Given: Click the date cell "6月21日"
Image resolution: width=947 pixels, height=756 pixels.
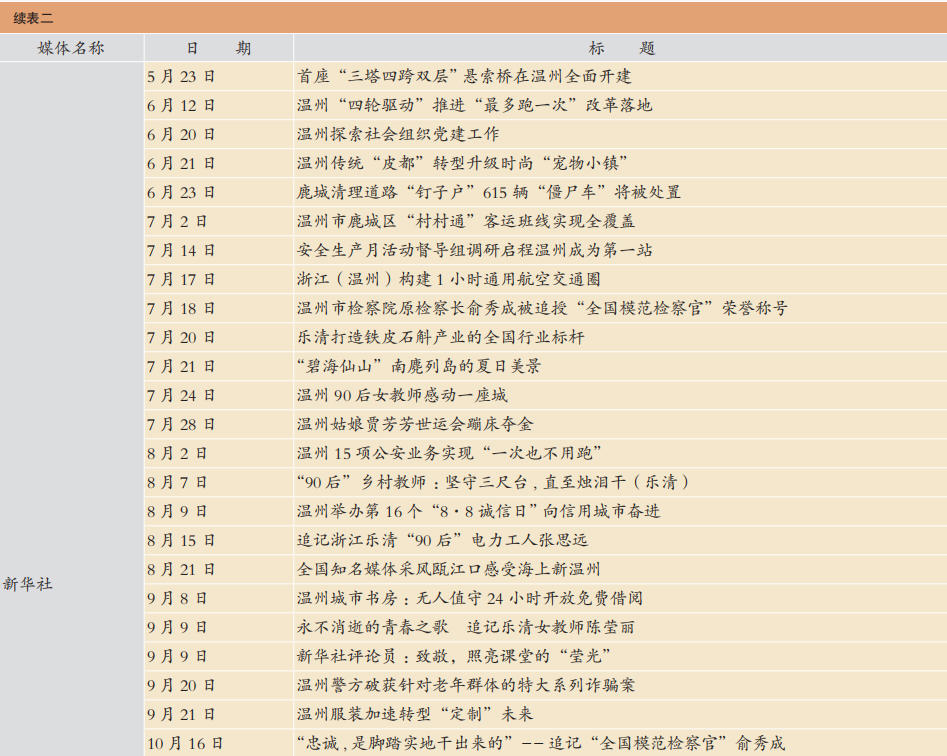Looking at the screenshot, I should 181,164.
